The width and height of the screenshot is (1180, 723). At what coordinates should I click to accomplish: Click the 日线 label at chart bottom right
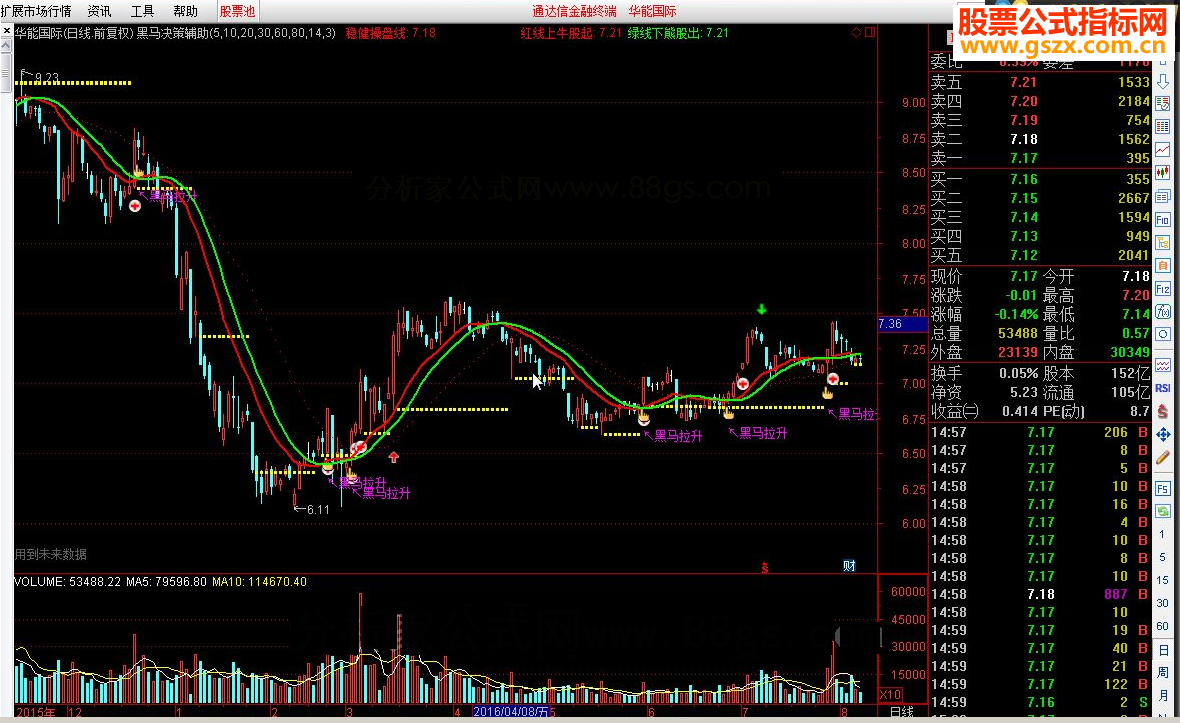coord(902,711)
